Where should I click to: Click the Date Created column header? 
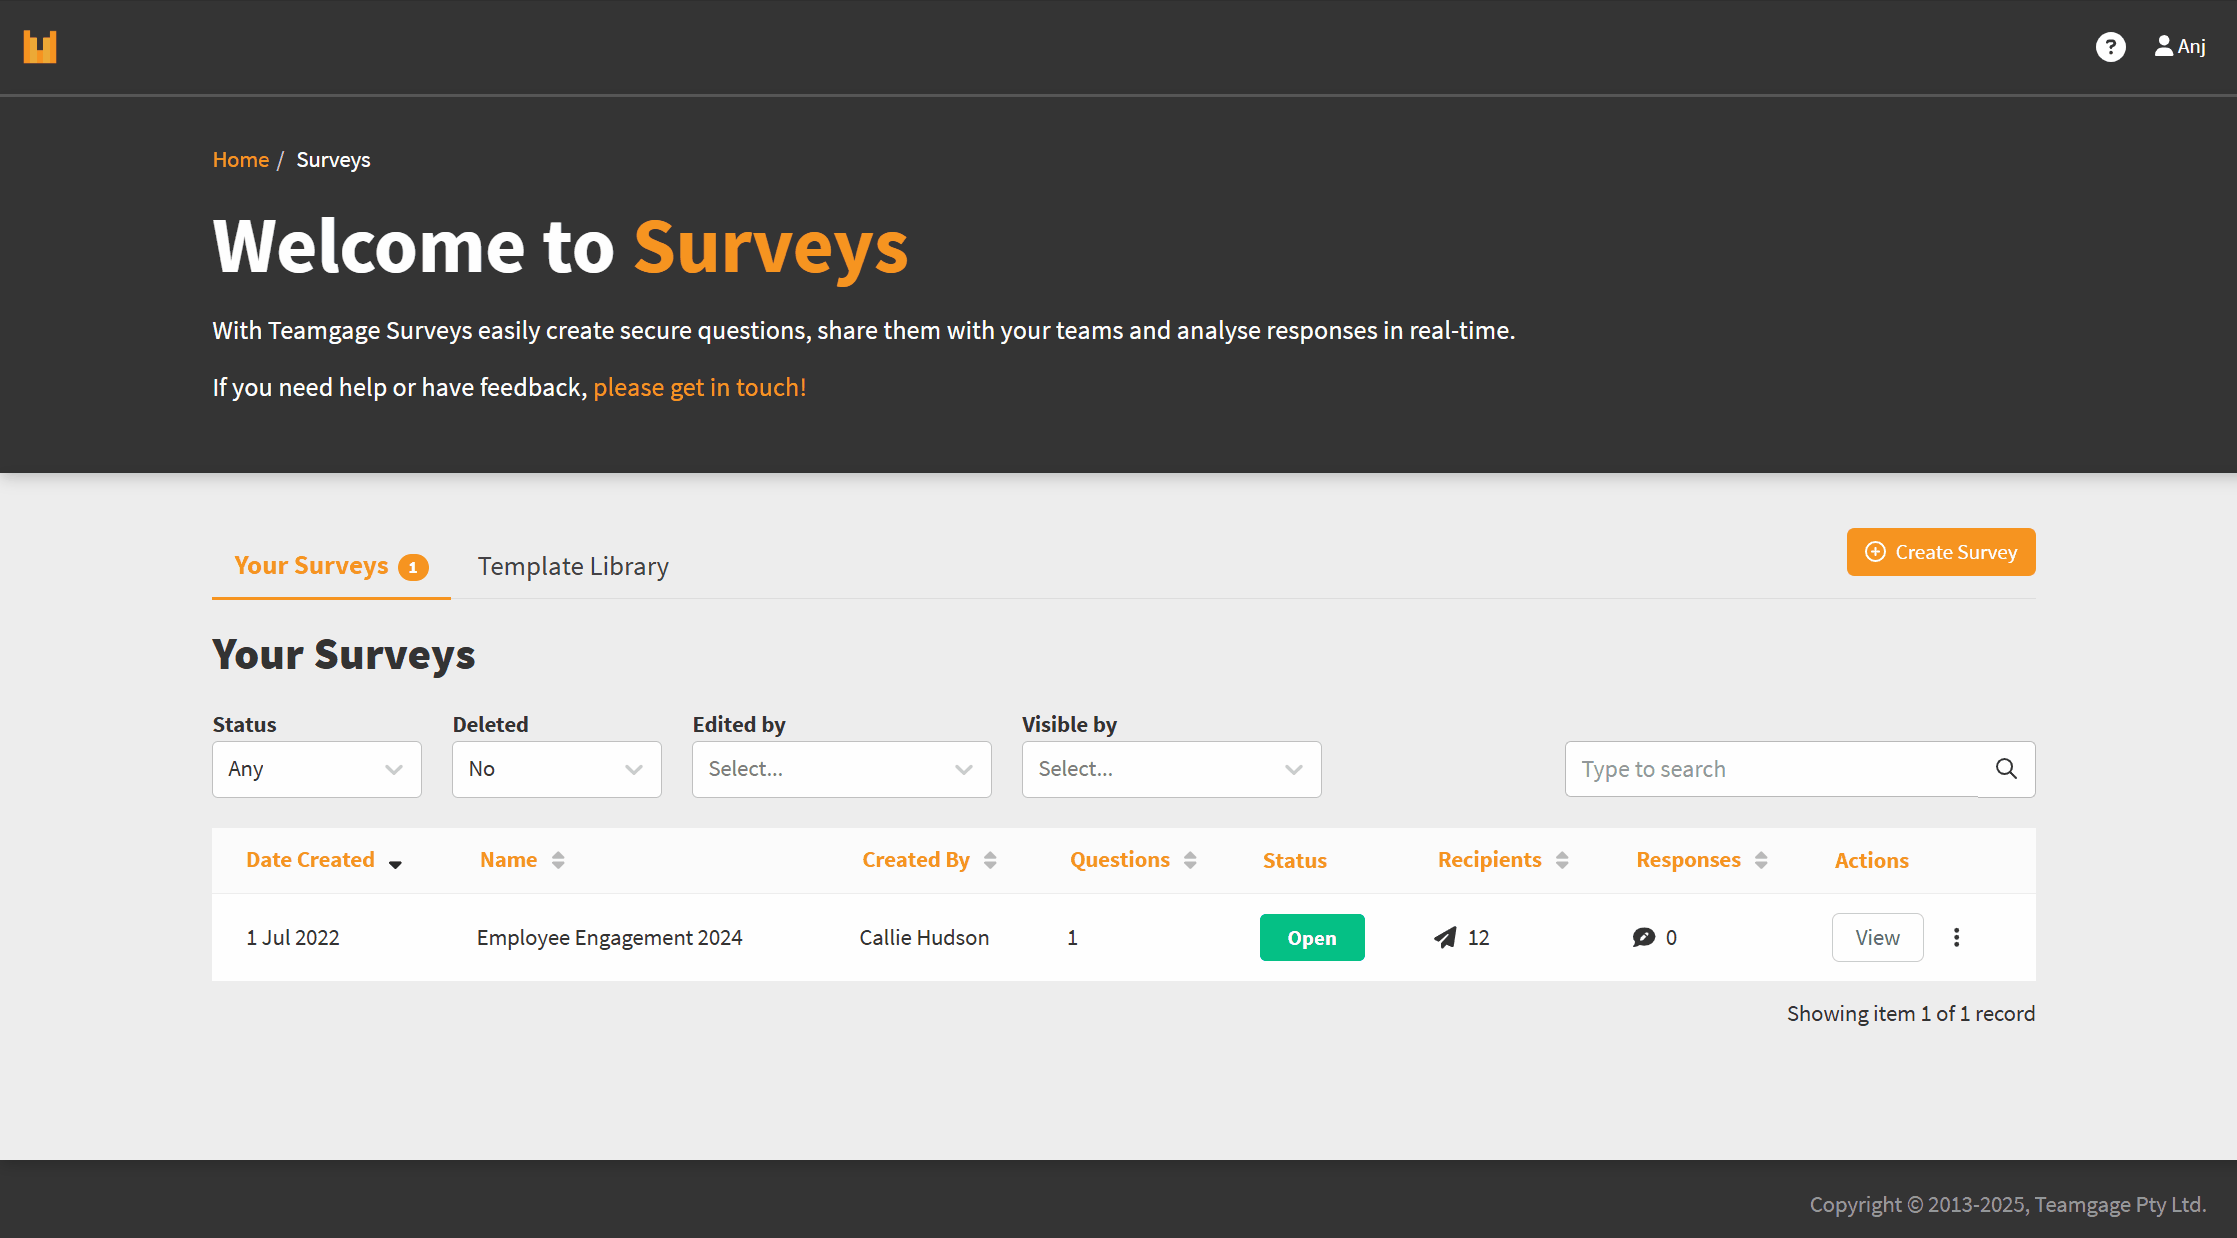click(310, 860)
